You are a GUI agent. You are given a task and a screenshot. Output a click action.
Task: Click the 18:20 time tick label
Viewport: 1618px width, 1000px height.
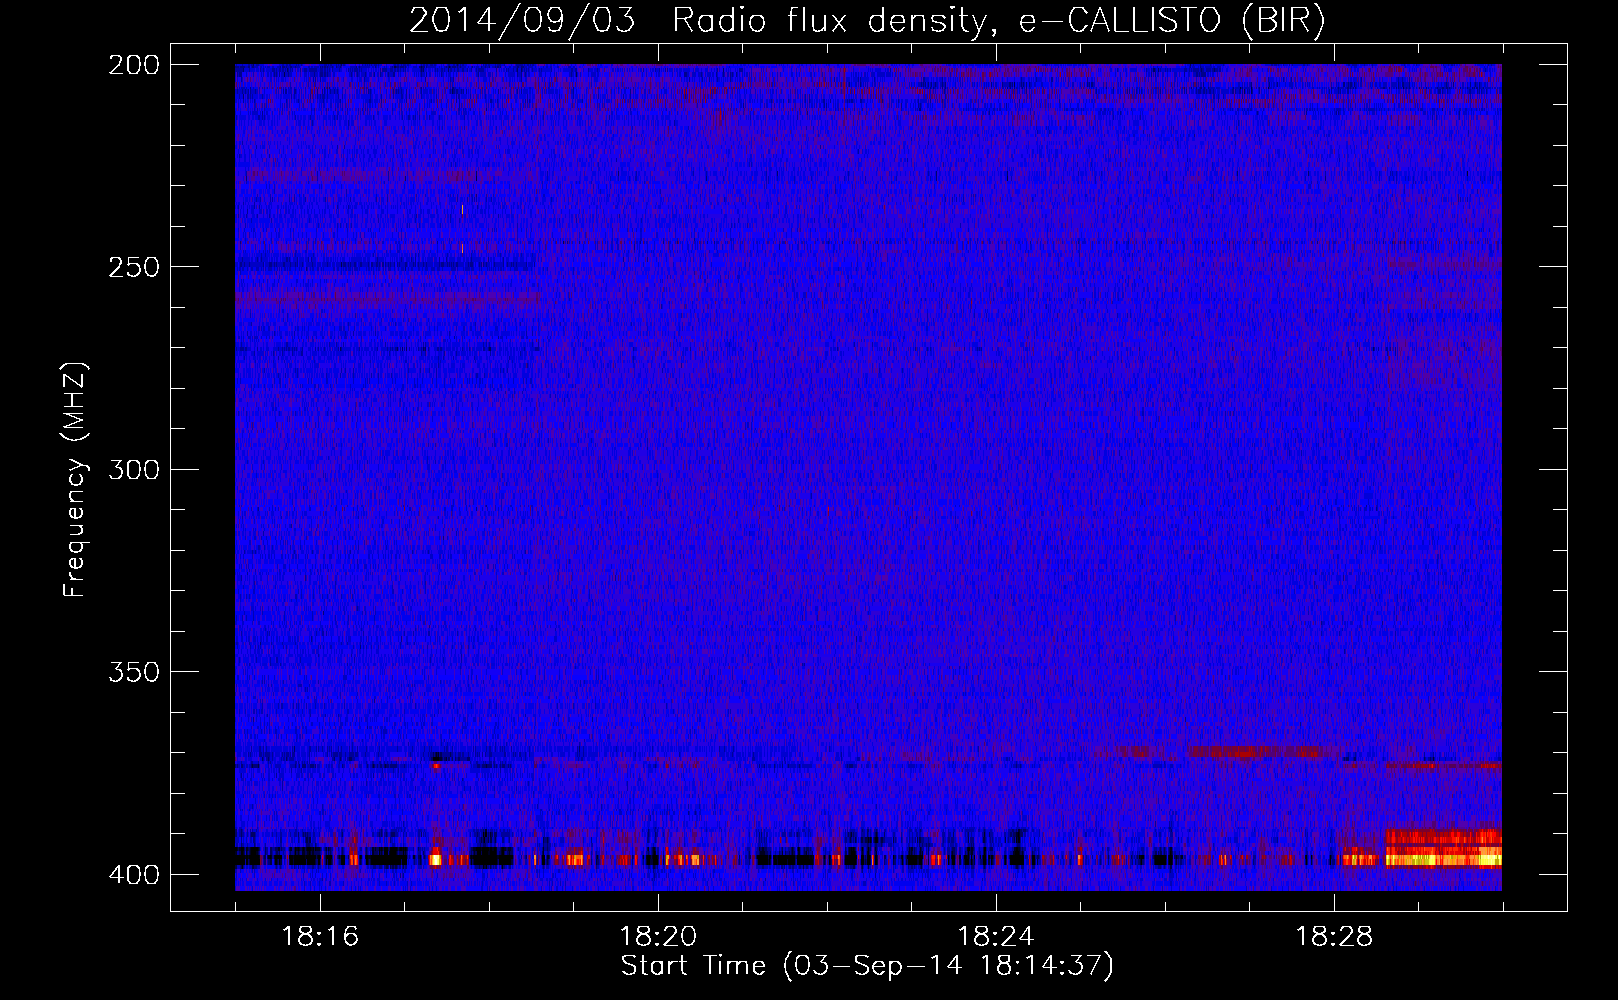(x=658, y=937)
